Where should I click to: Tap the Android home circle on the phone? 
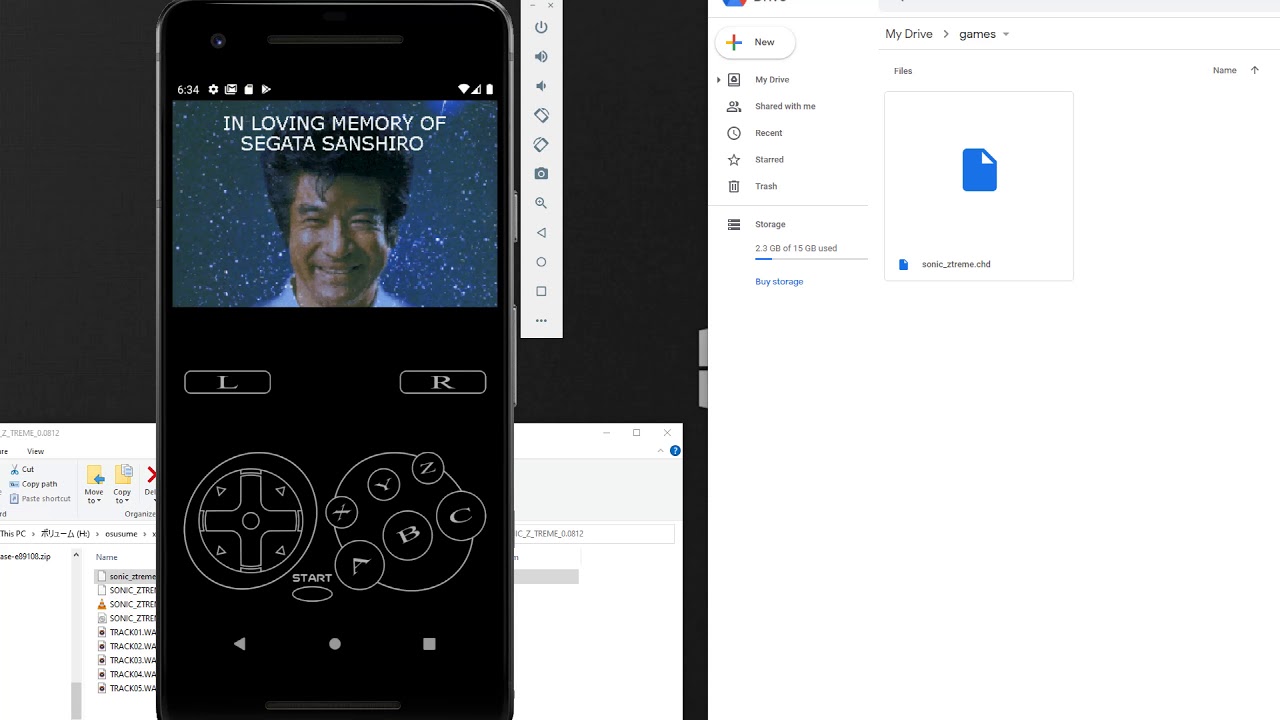pos(335,644)
